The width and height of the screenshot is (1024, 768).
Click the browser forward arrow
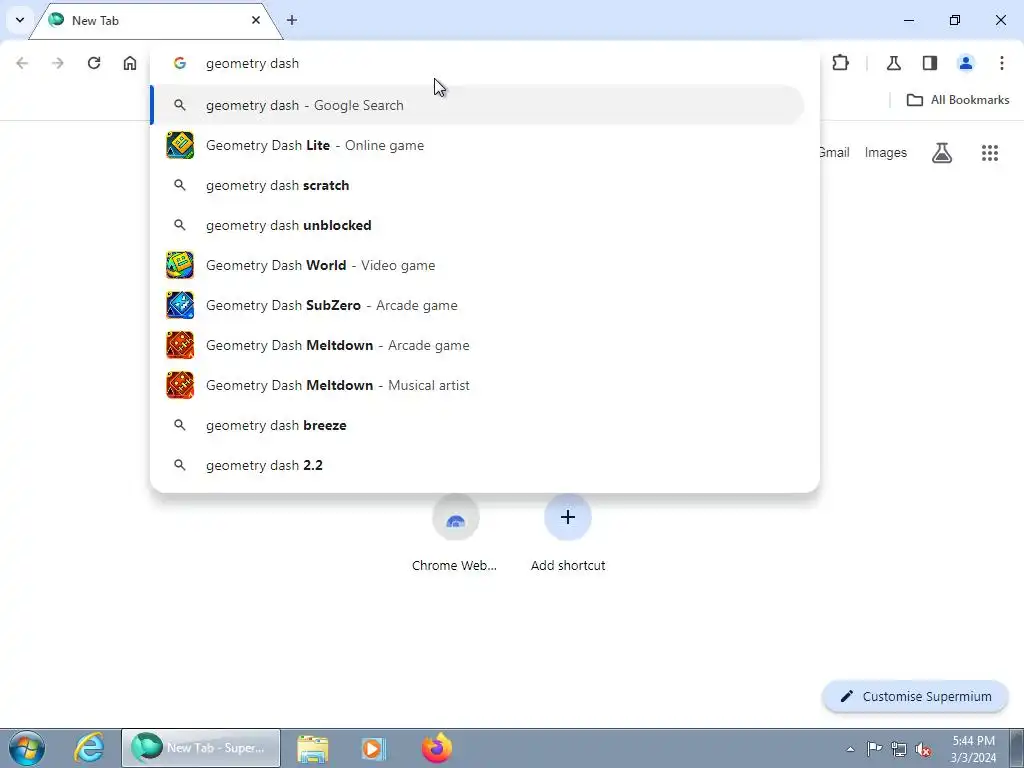tap(58, 63)
